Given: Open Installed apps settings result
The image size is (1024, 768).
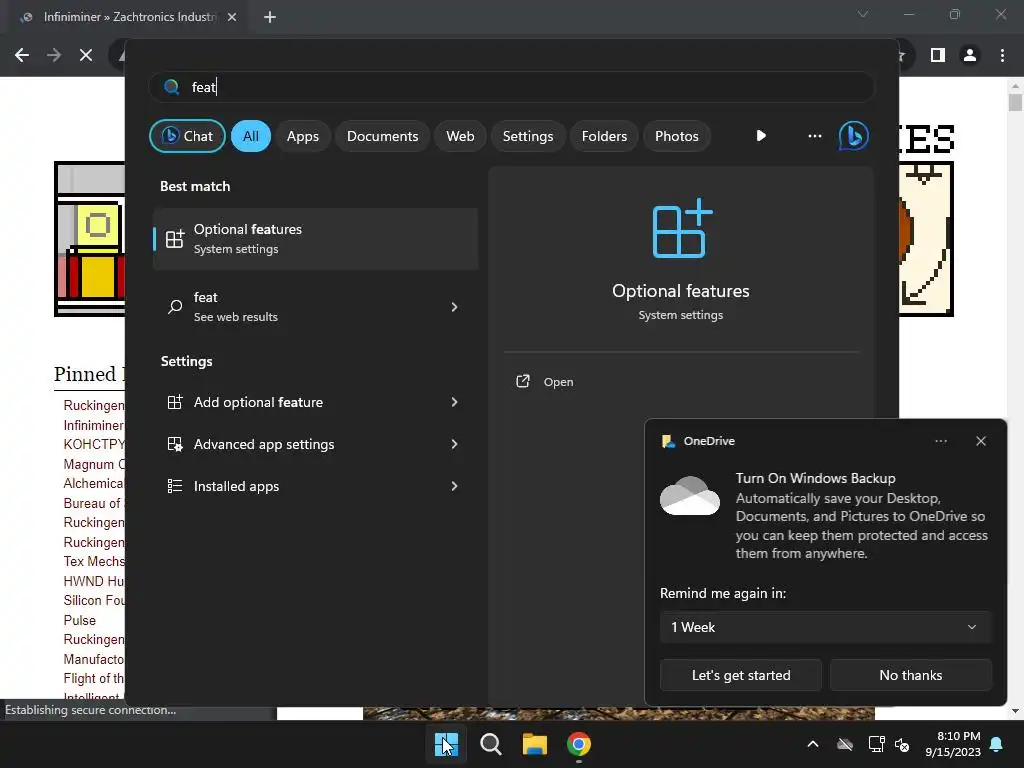Looking at the screenshot, I should pos(315,486).
